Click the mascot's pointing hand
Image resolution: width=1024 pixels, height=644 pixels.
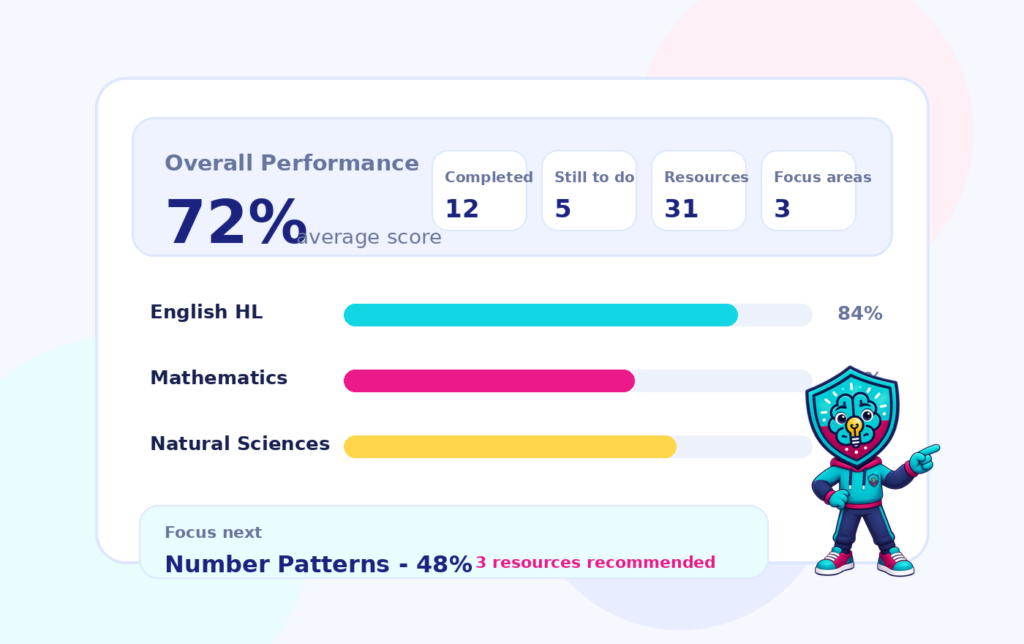(925, 457)
